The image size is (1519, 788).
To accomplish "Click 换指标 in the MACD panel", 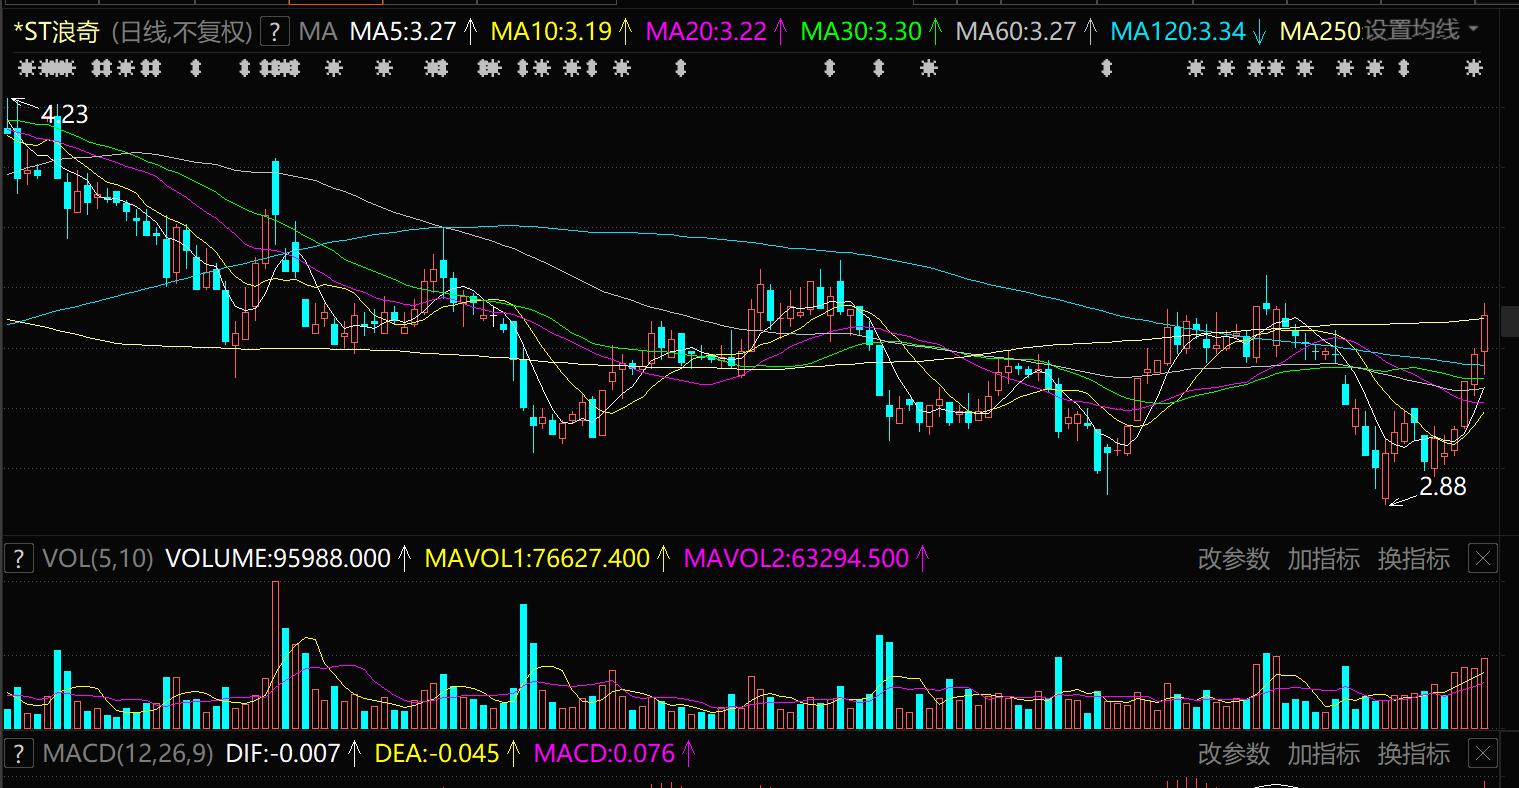I will [1414, 754].
